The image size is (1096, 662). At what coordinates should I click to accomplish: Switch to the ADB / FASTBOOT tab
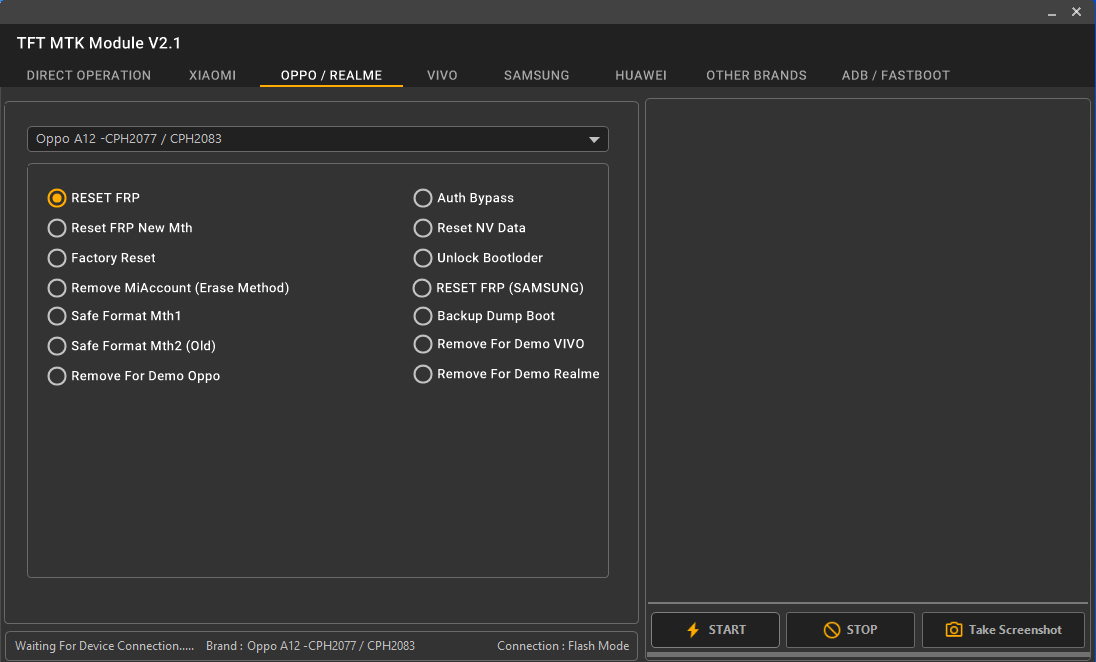(895, 75)
